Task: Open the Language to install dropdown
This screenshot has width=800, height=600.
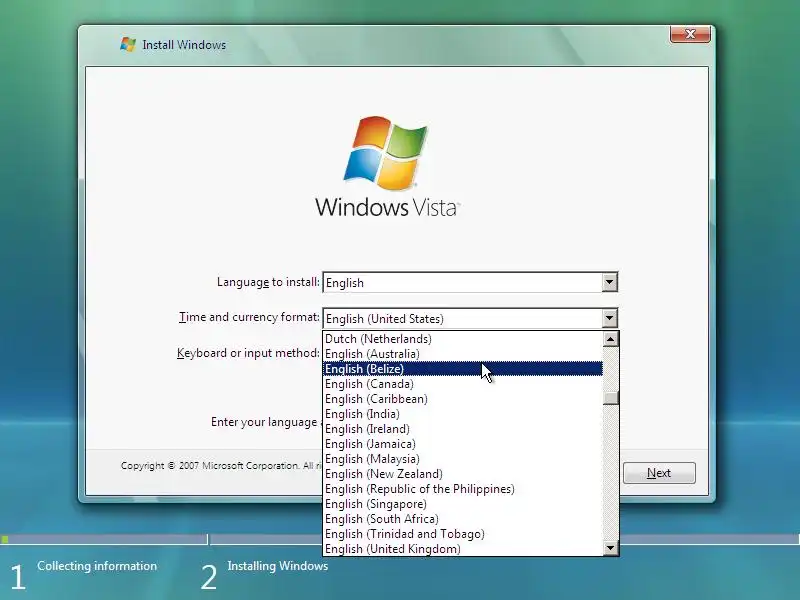Action: (470, 282)
